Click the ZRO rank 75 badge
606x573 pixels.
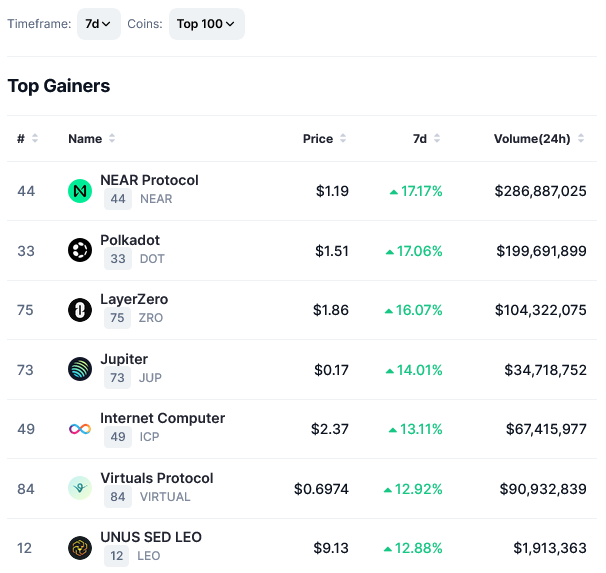(x=118, y=318)
